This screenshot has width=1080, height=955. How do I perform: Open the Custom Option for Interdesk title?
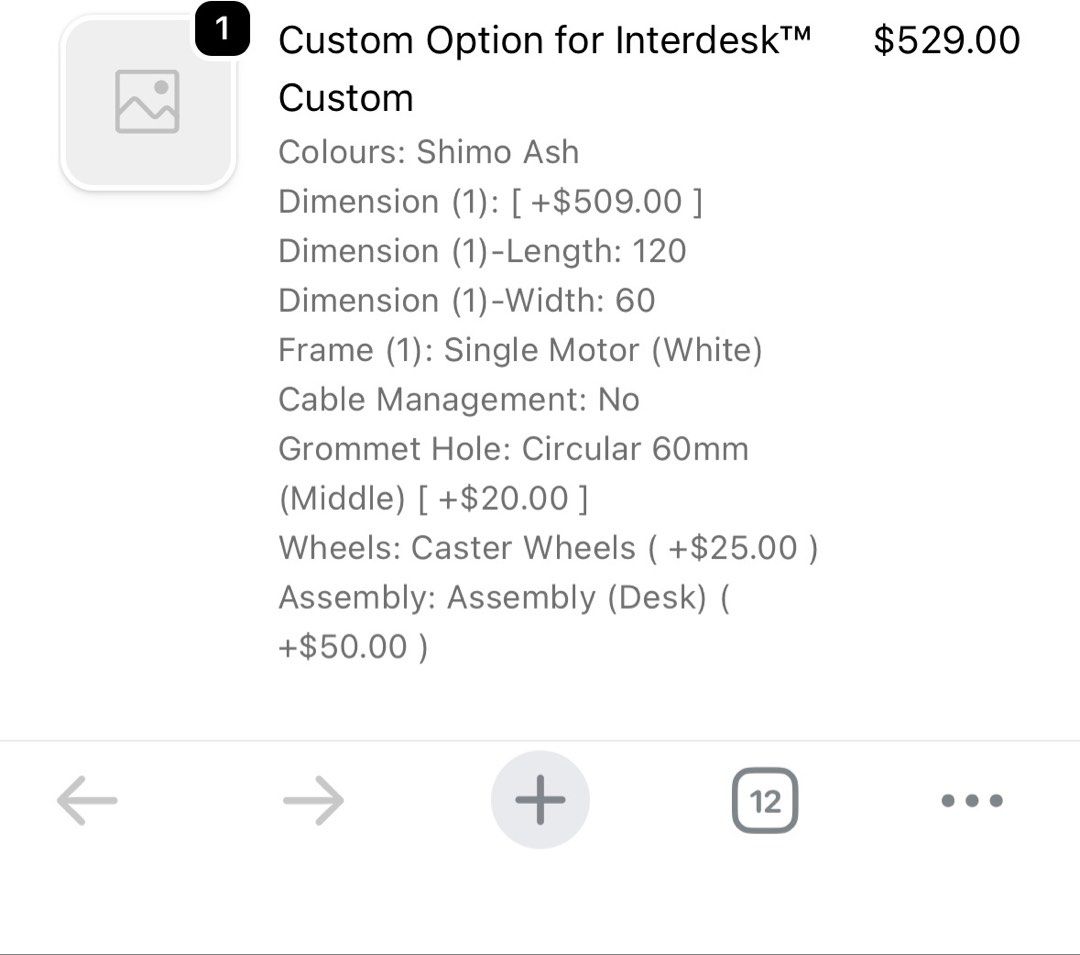(x=544, y=42)
